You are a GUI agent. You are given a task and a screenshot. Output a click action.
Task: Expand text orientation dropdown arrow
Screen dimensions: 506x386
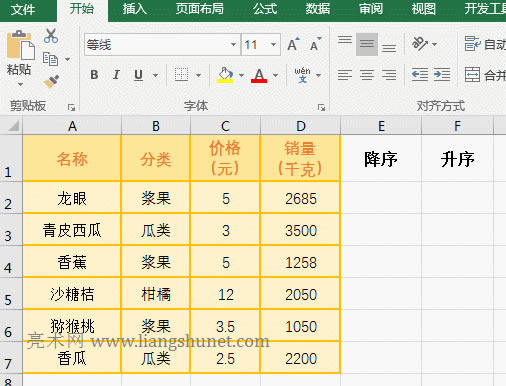[x=434, y=44]
